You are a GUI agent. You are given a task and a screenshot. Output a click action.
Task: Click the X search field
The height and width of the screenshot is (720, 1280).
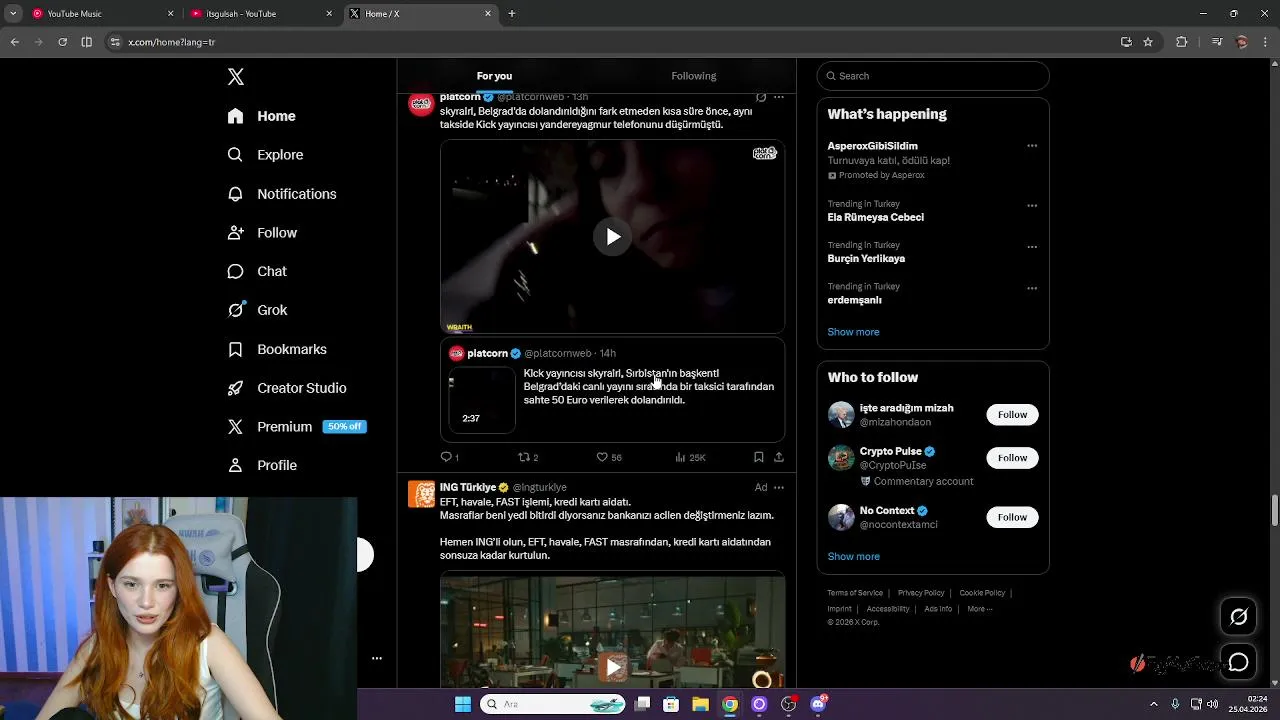pos(933,76)
